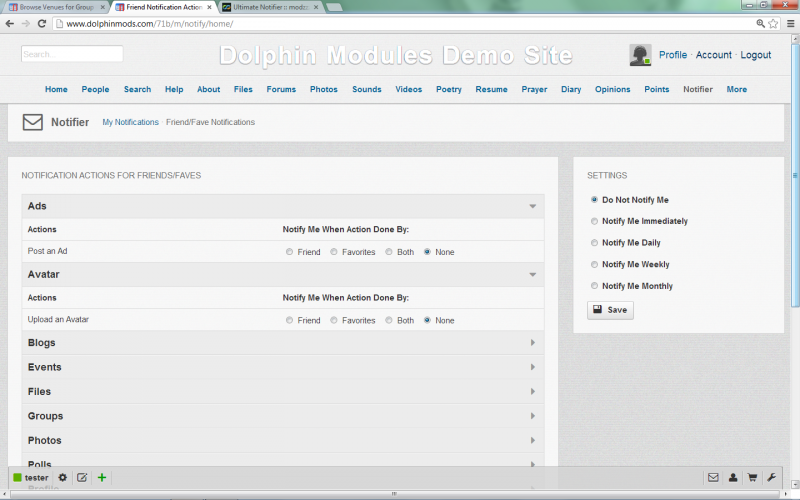Image resolution: width=800 pixels, height=500 pixels.
Task: Click the wrench icon in bottom bar
Action: point(771,478)
